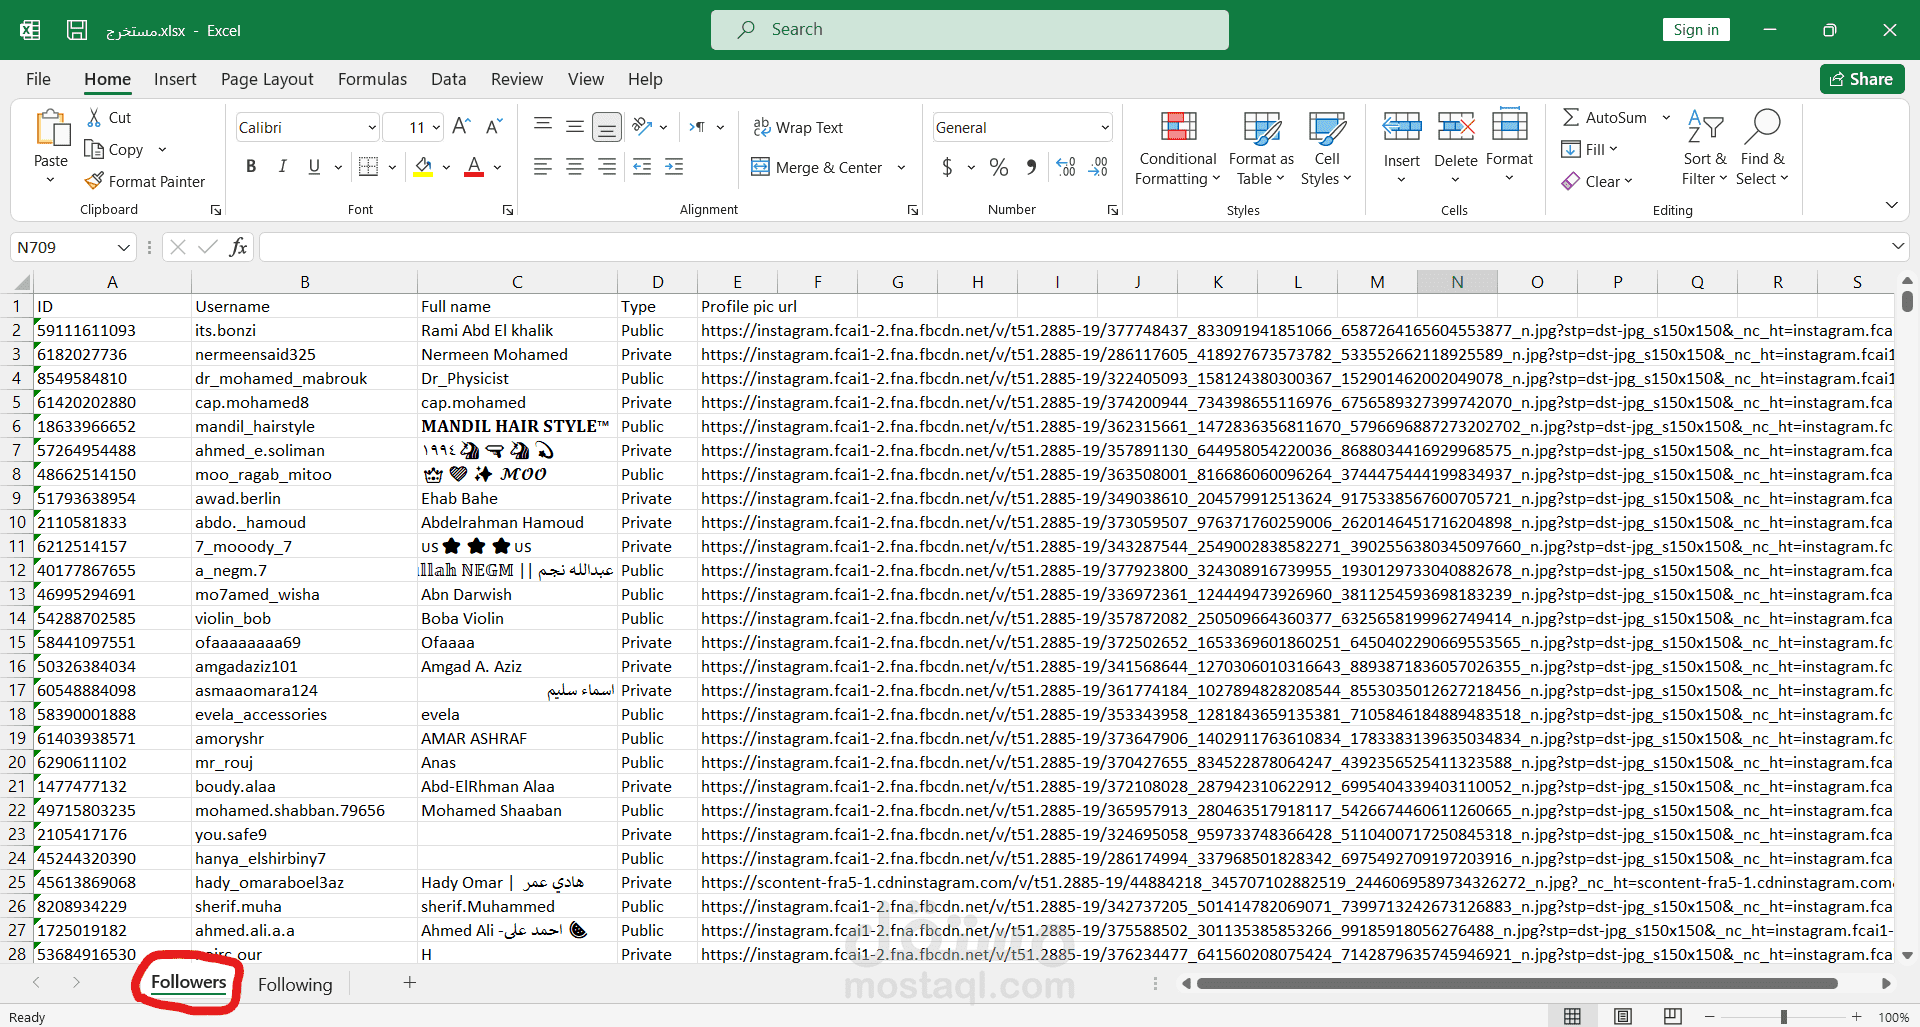Add a new sheet with plus button

pos(410,983)
